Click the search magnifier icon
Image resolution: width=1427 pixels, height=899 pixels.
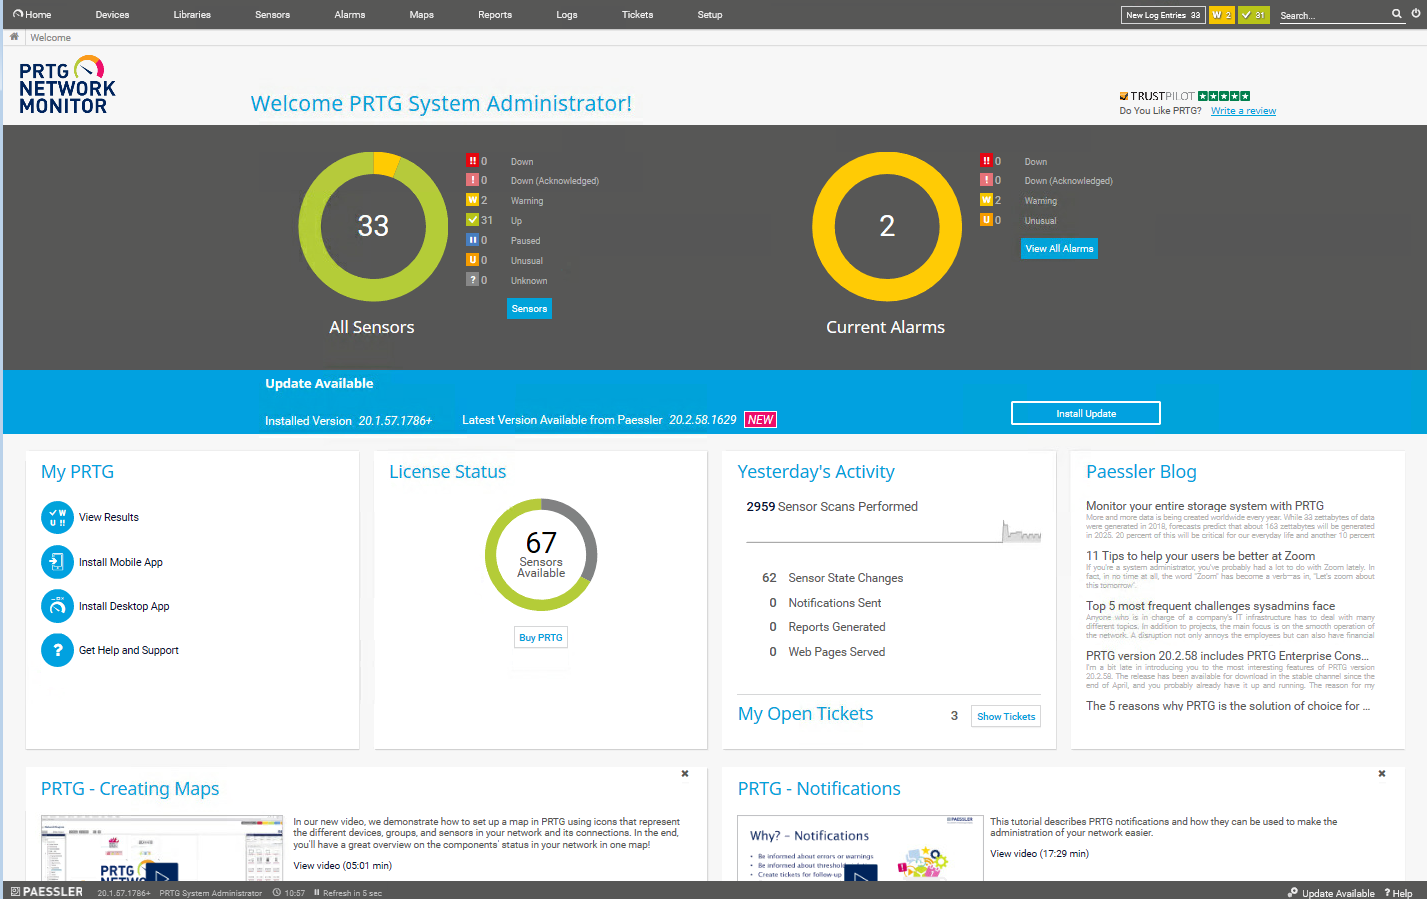point(1397,14)
